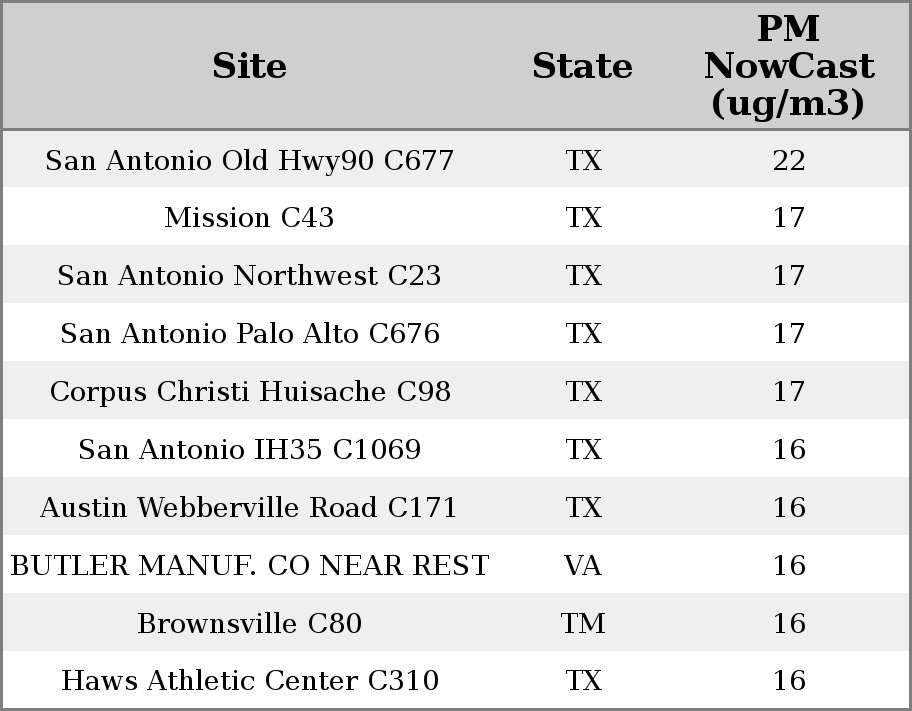Click TX state for Haws Athletic Center
The width and height of the screenshot is (912, 711).
583,680
